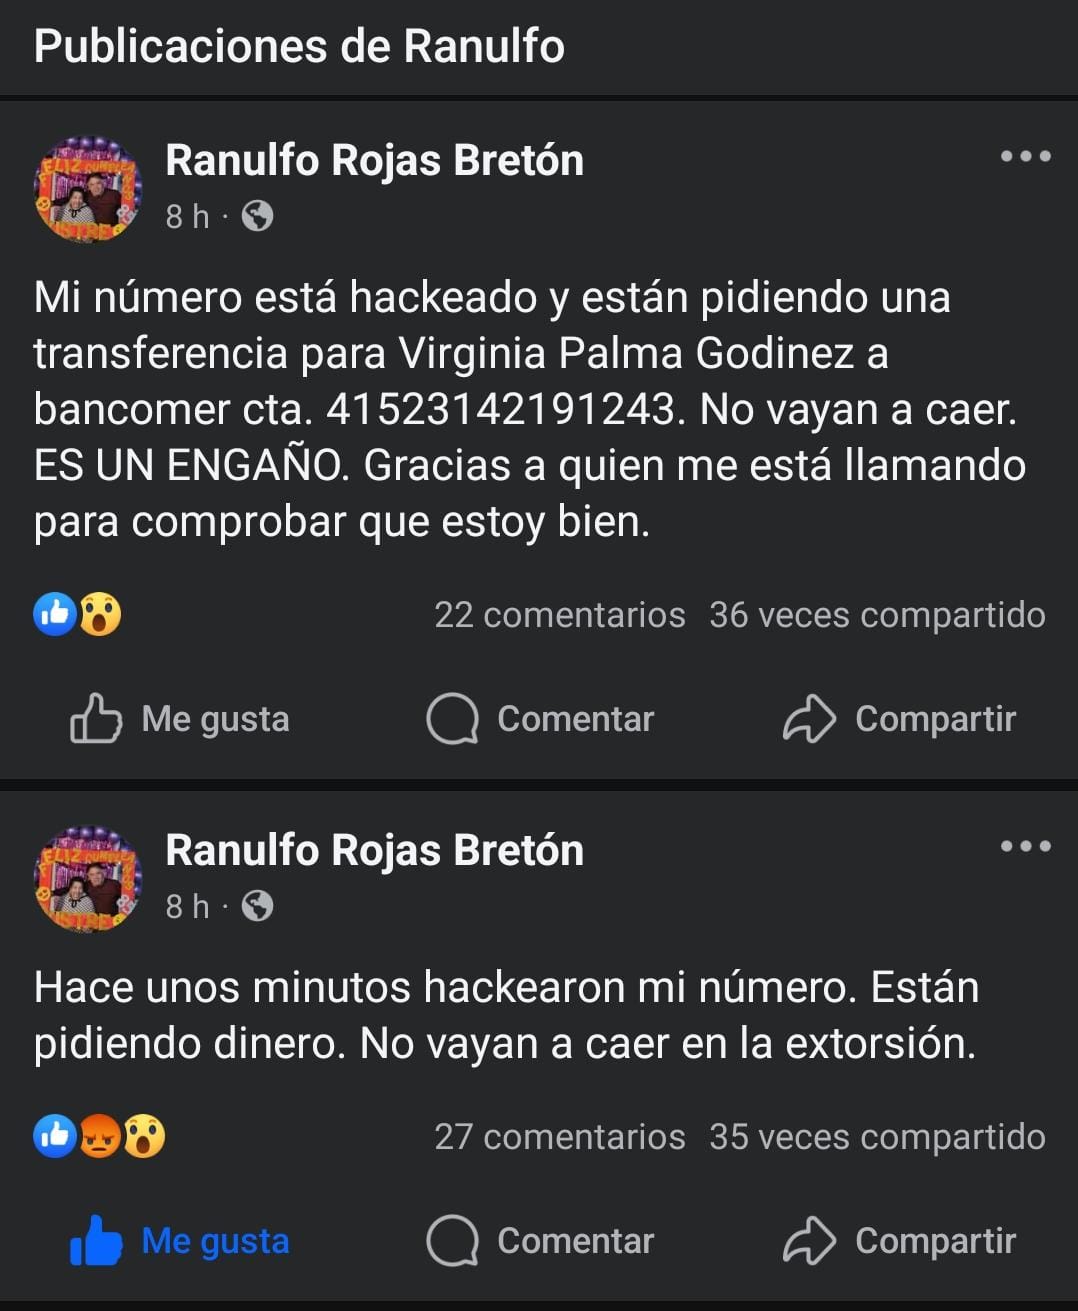Click profile picture on first post
Image resolution: width=1078 pixels, height=1311 pixels.
click(88, 189)
